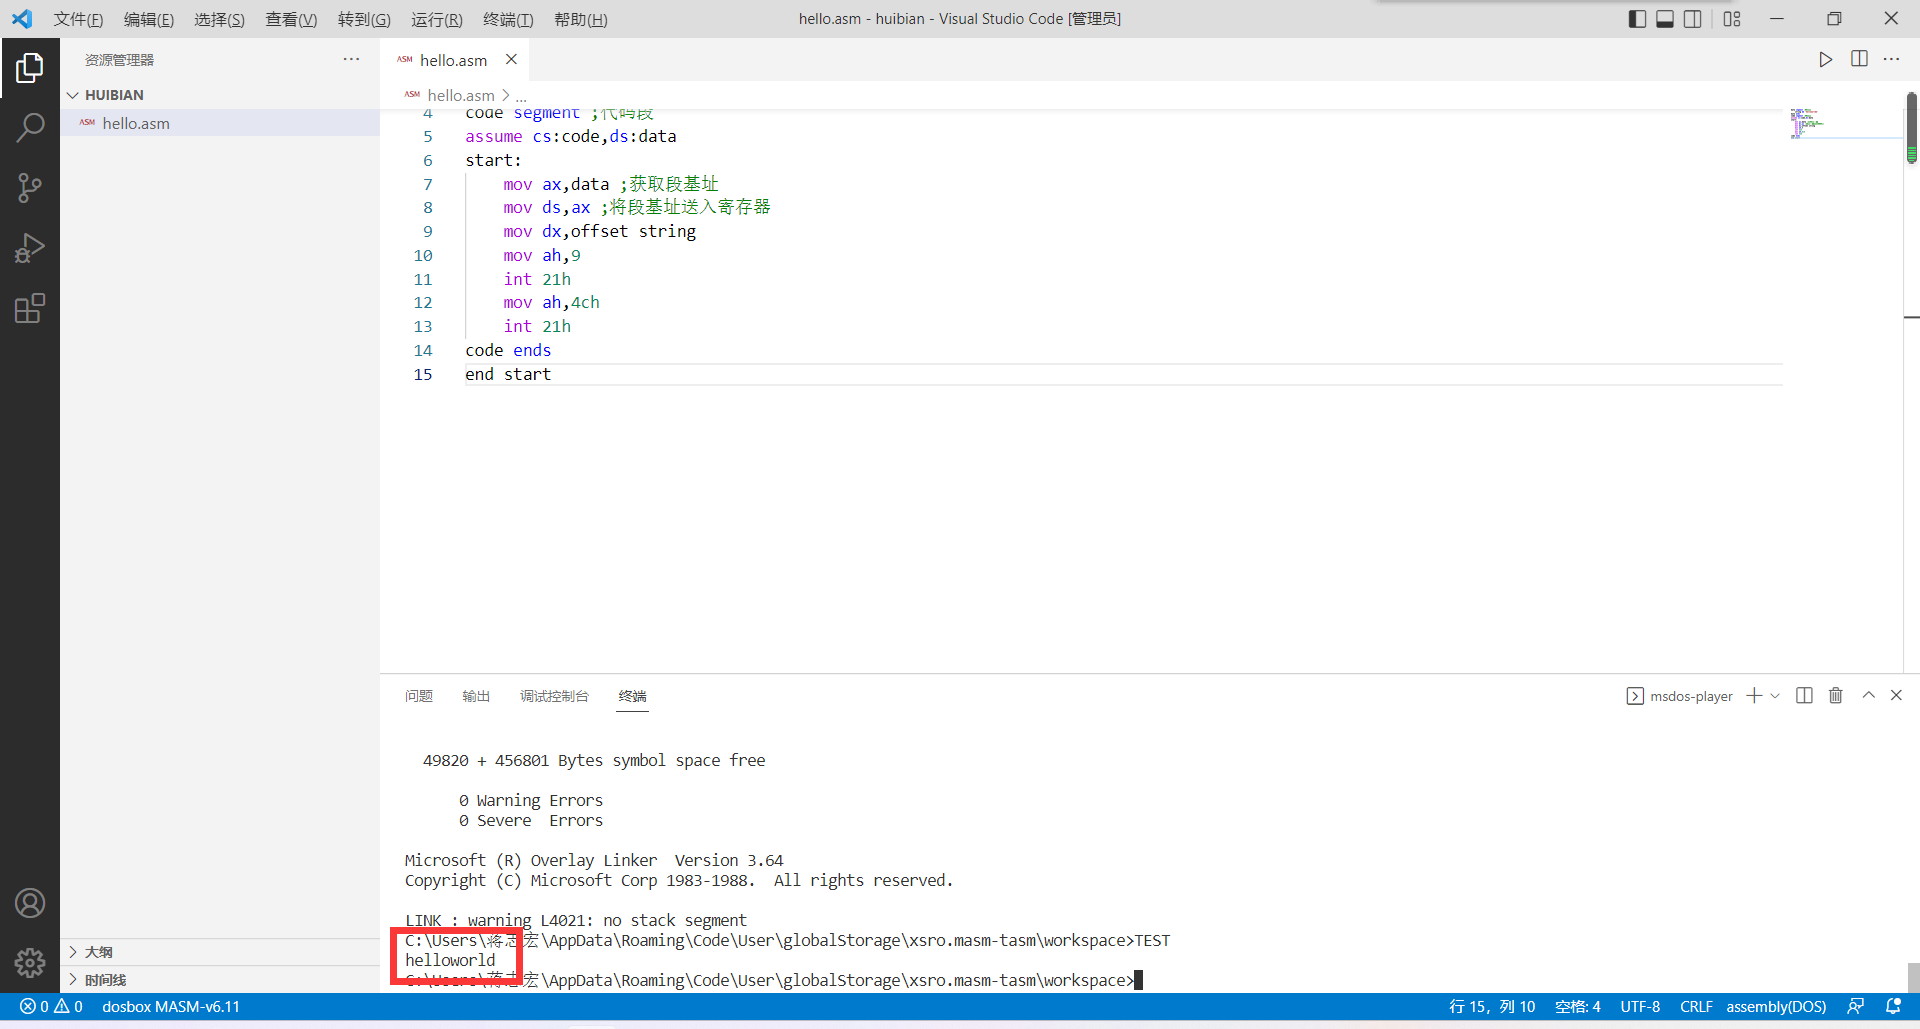Switch to the Output panel tab
The image size is (1920, 1029).
pyautogui.click(x=476, y=696)
